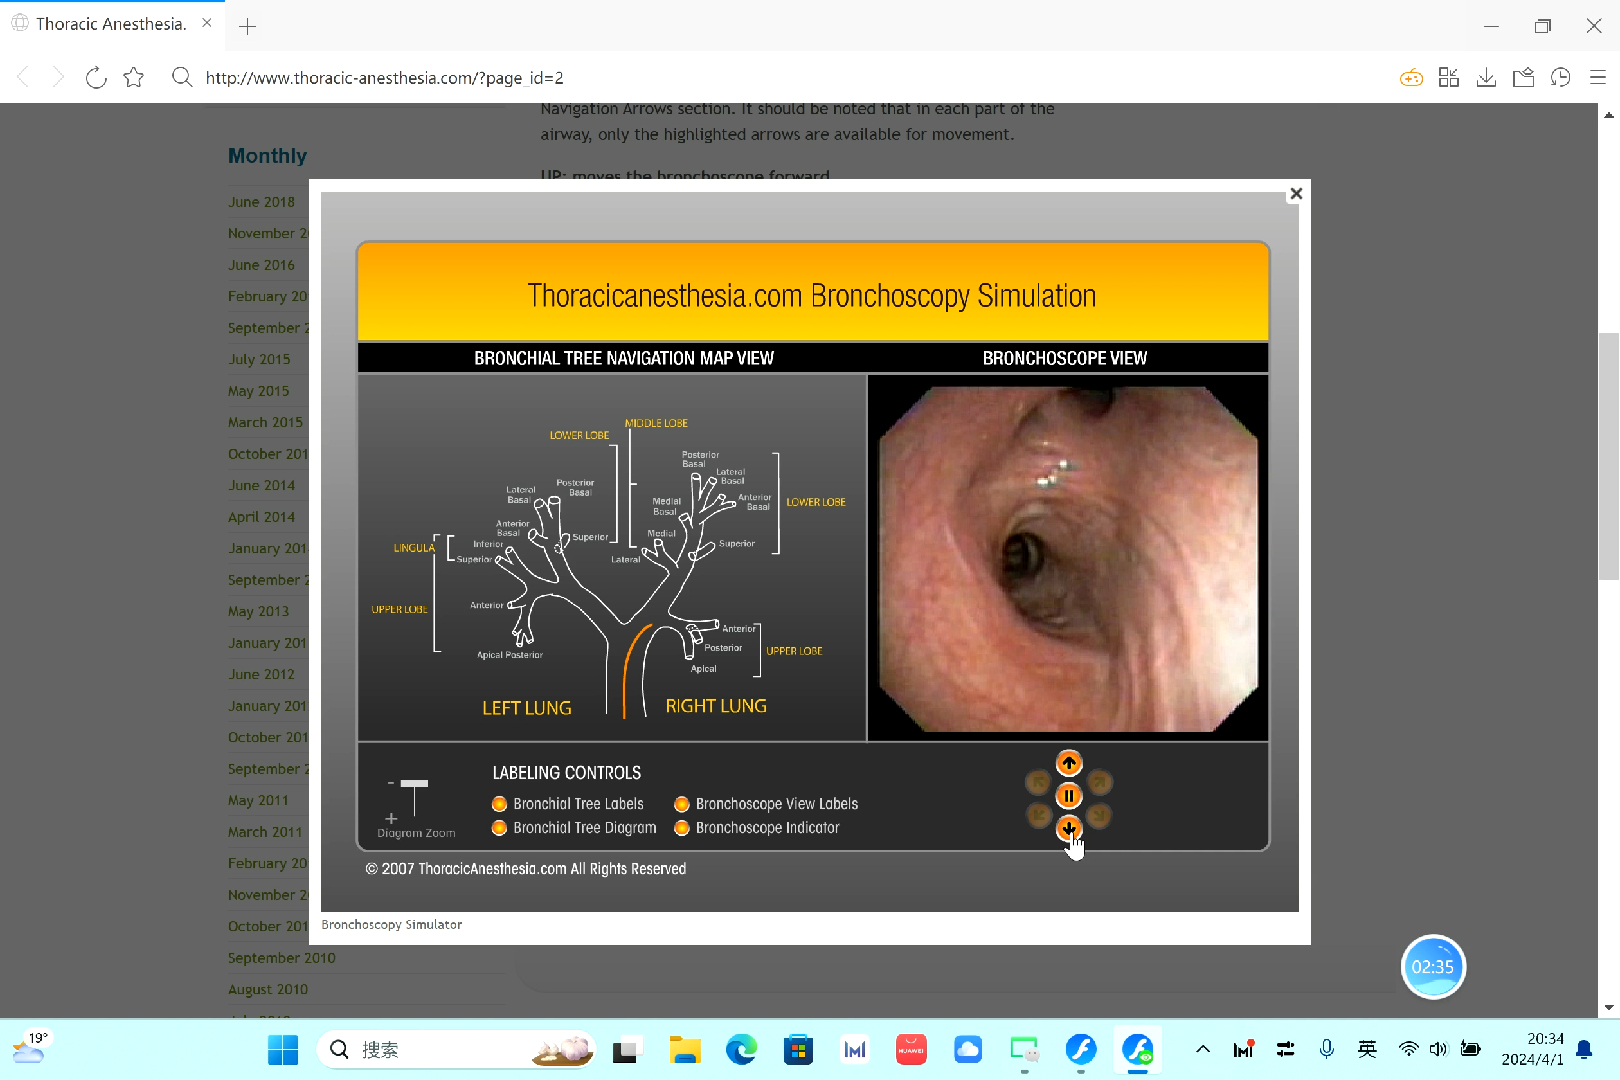Viewport: 1620px width, 1080px height.
Task: Click the dimmed down-right navigation arrow
Action: (1100, 816)
